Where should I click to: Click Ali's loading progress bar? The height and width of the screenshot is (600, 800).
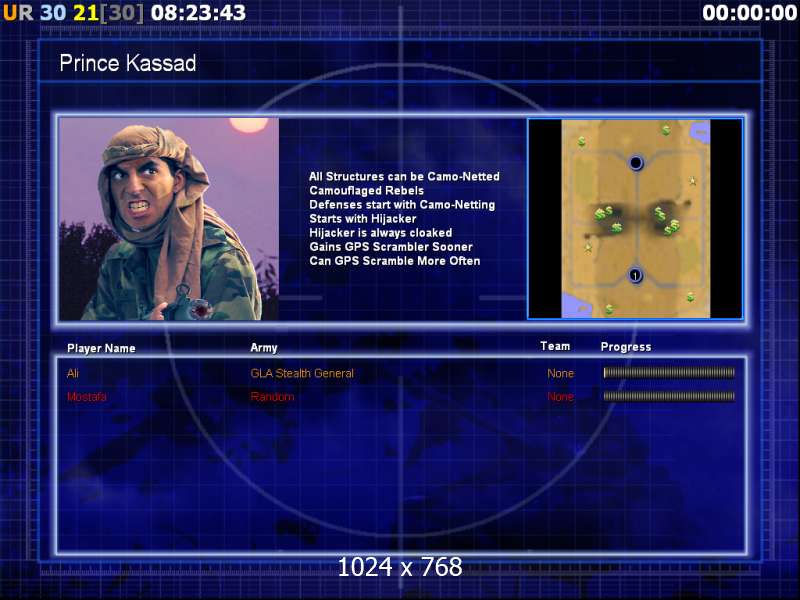[x=669, y=373]
